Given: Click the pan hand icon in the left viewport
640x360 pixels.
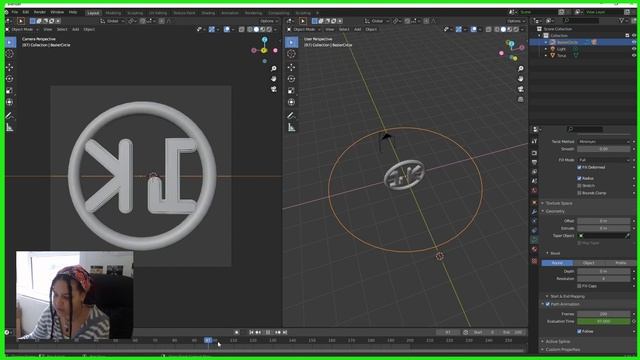Looking at the screenshot, I should coord(273,79).
